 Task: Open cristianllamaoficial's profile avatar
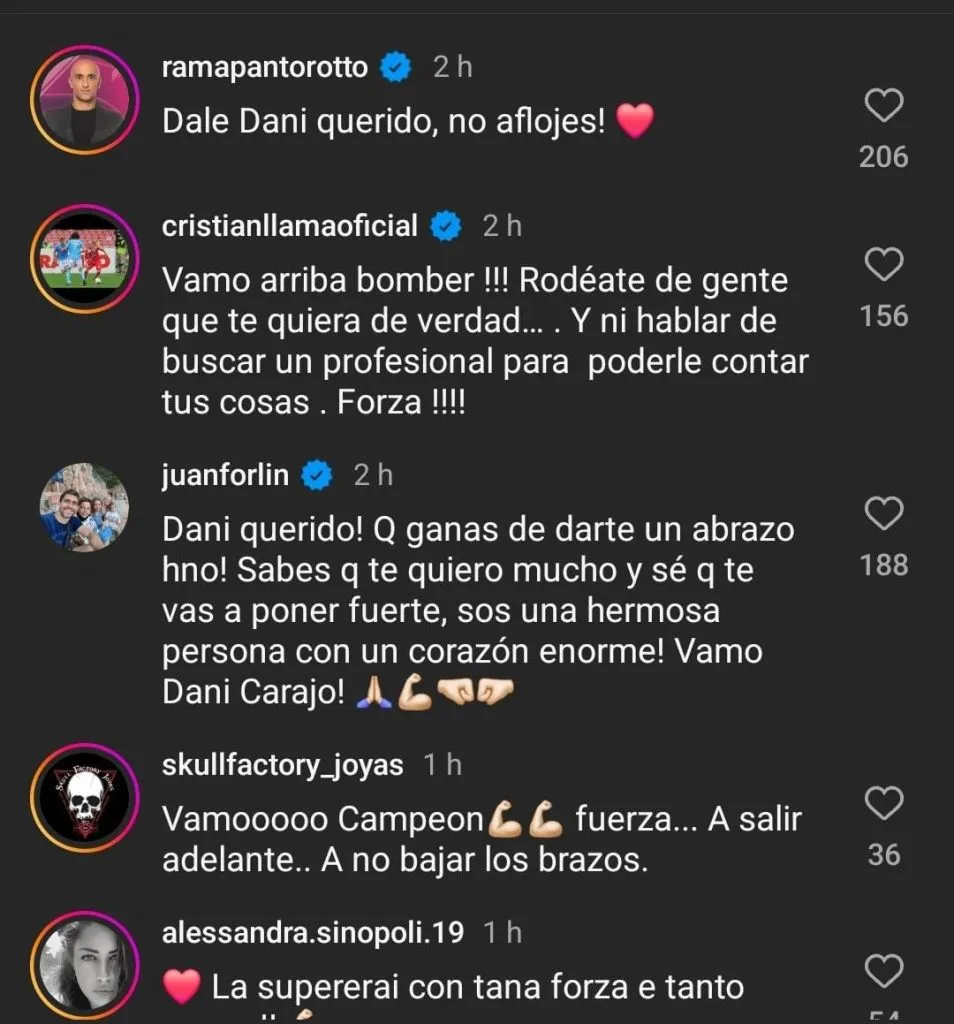pyautogui.click(x=84, y=259)
